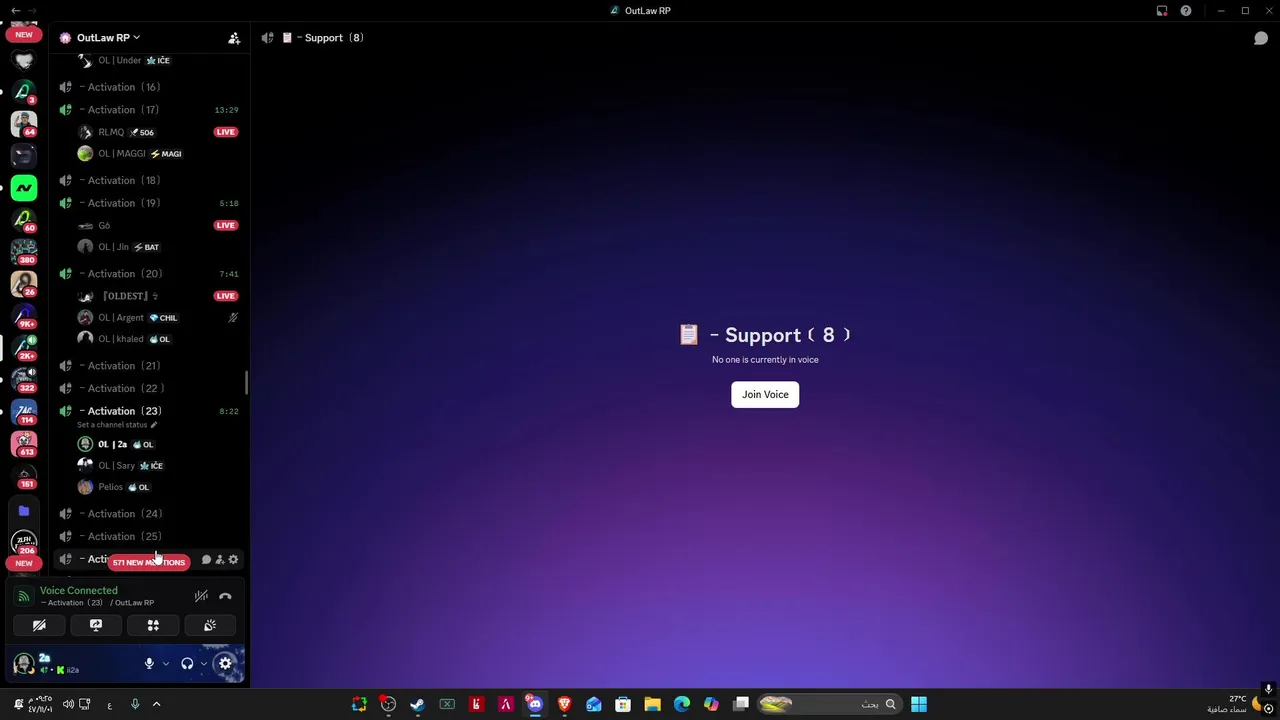1280x720 pixels.
Task: Click the create invite icon on the hovered channel
Action: 220,559
